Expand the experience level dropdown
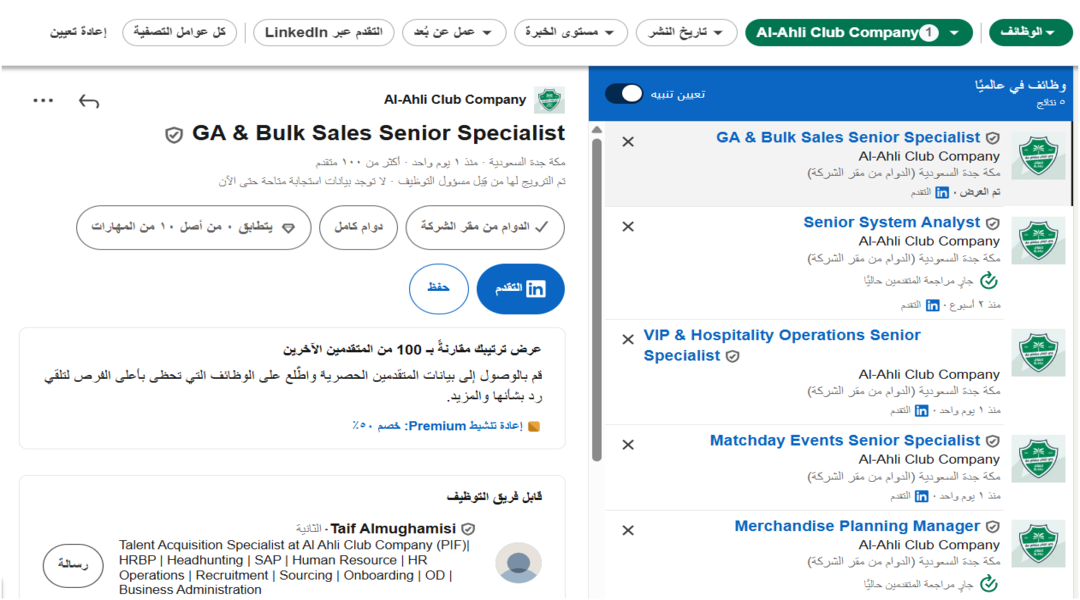1080x600 pixels. [x=571, y=33]
